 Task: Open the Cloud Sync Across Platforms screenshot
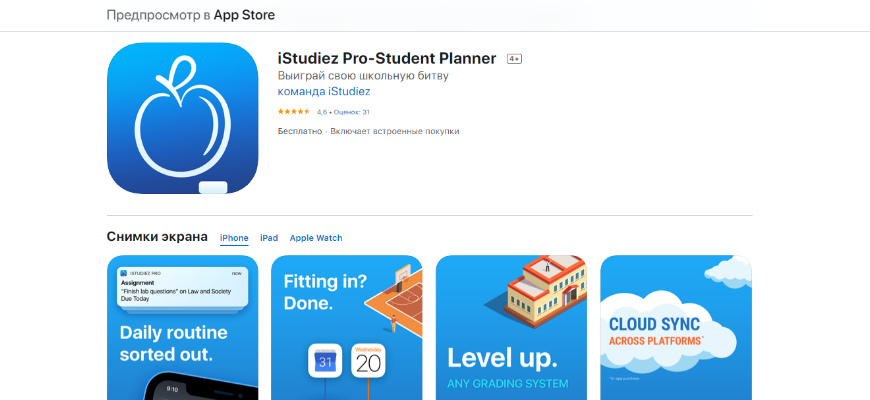[x=676, y=327]
